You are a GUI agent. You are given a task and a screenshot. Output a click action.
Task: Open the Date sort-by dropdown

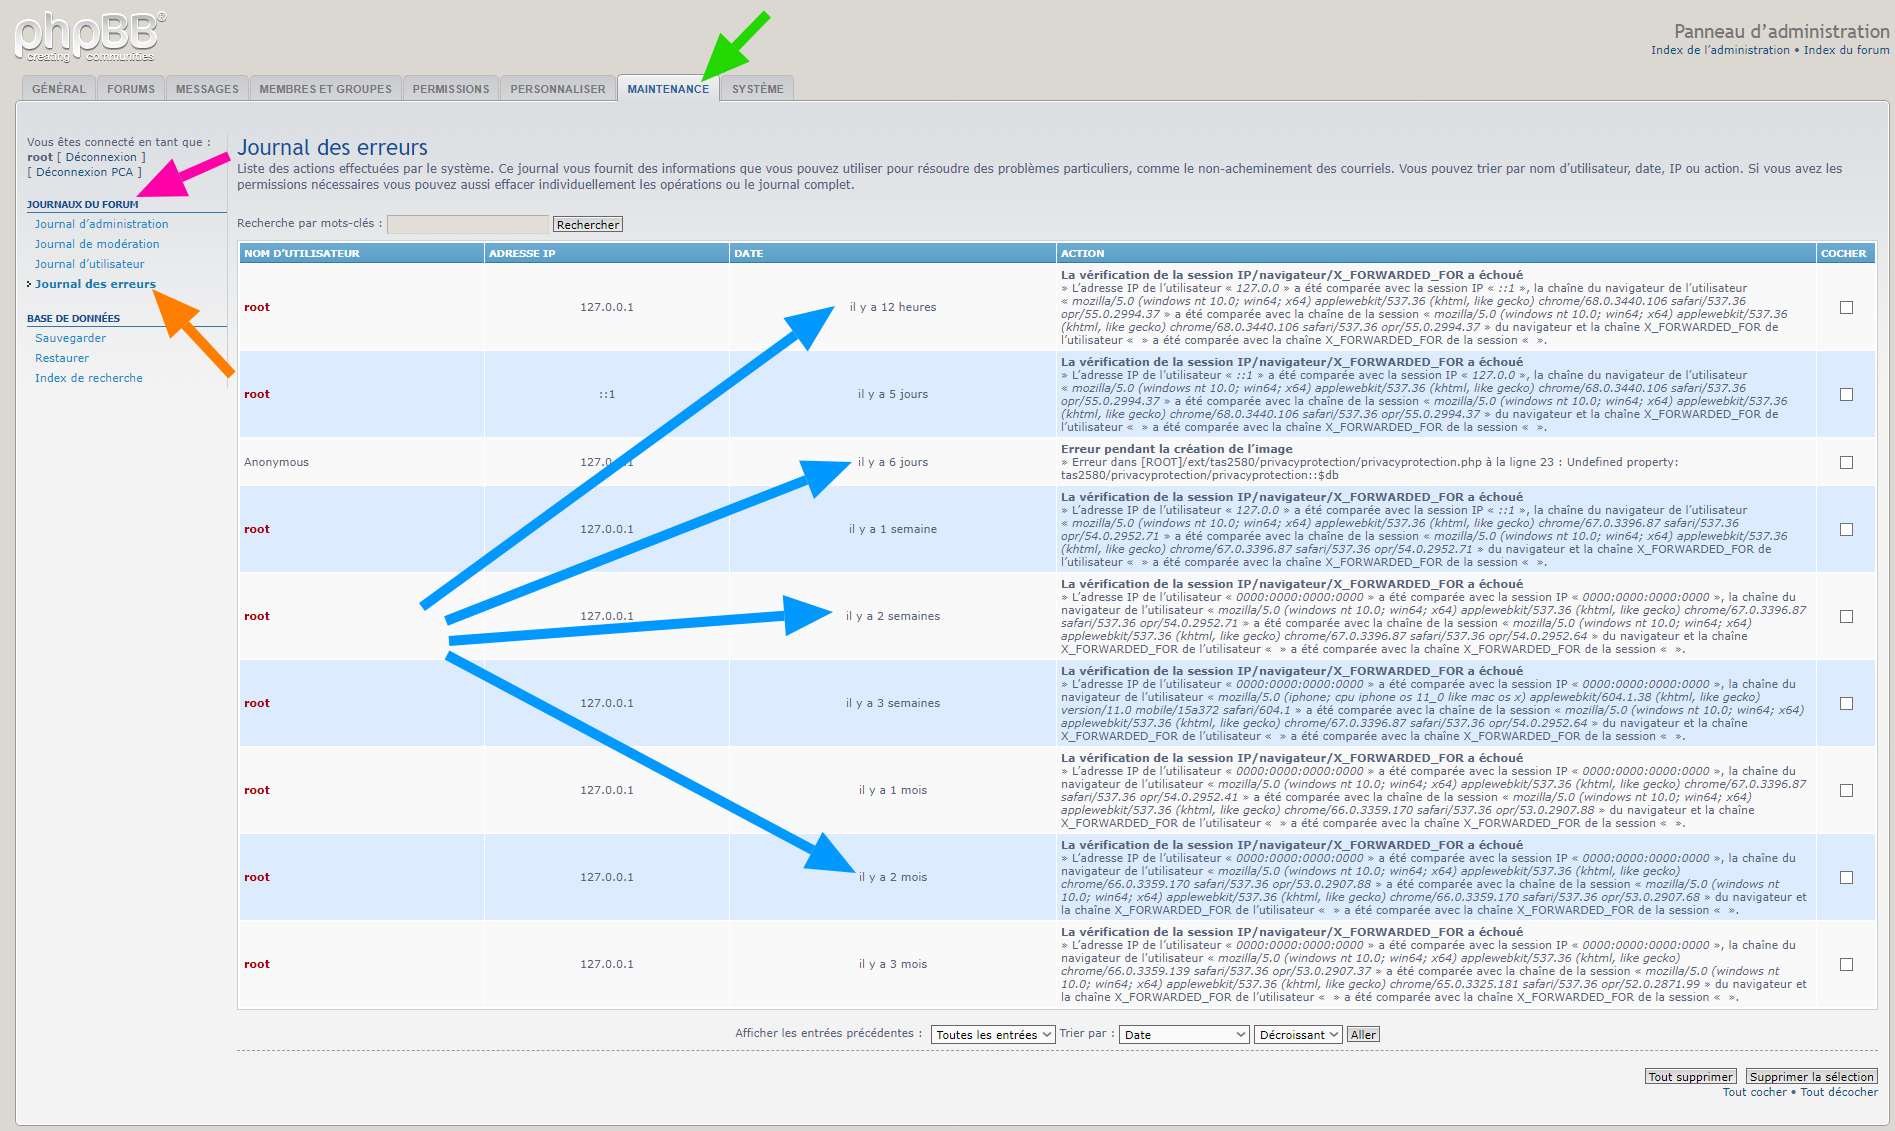[1184, 1035]
